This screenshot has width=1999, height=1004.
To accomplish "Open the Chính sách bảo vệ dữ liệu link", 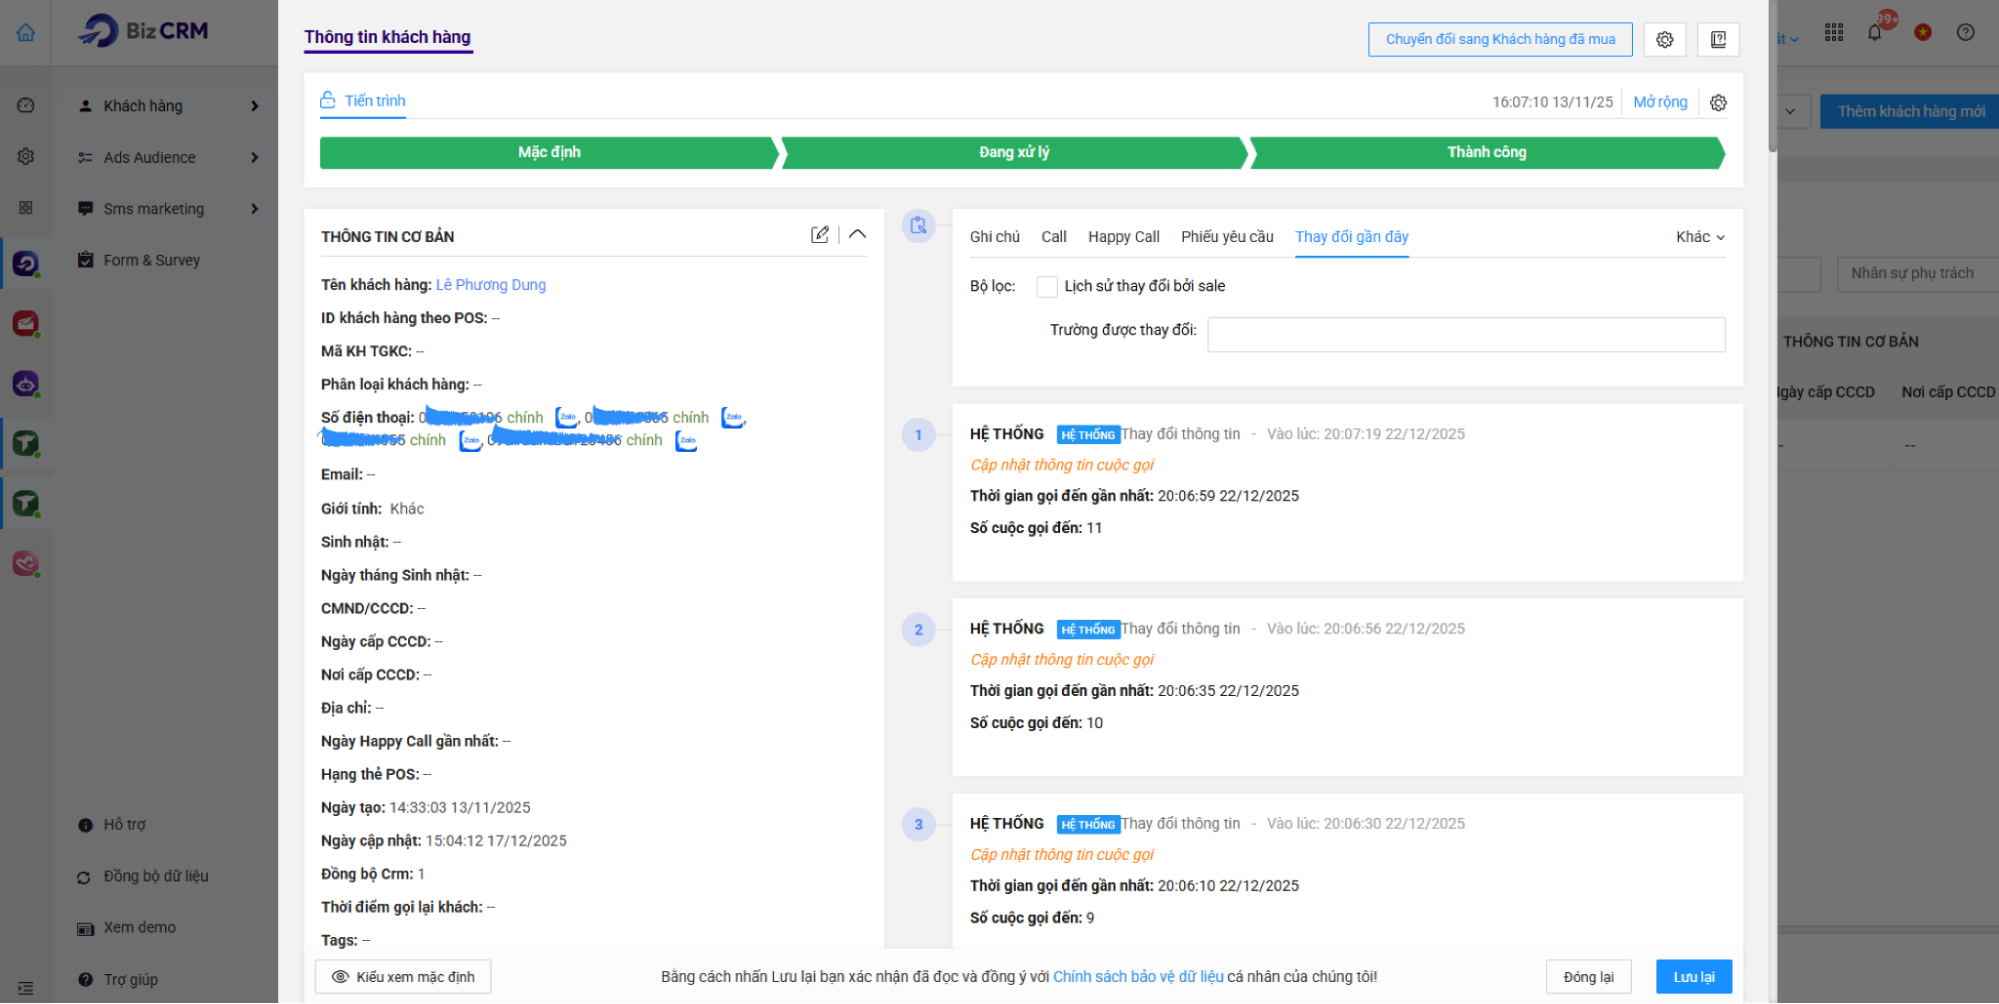I will (1138, 977).
